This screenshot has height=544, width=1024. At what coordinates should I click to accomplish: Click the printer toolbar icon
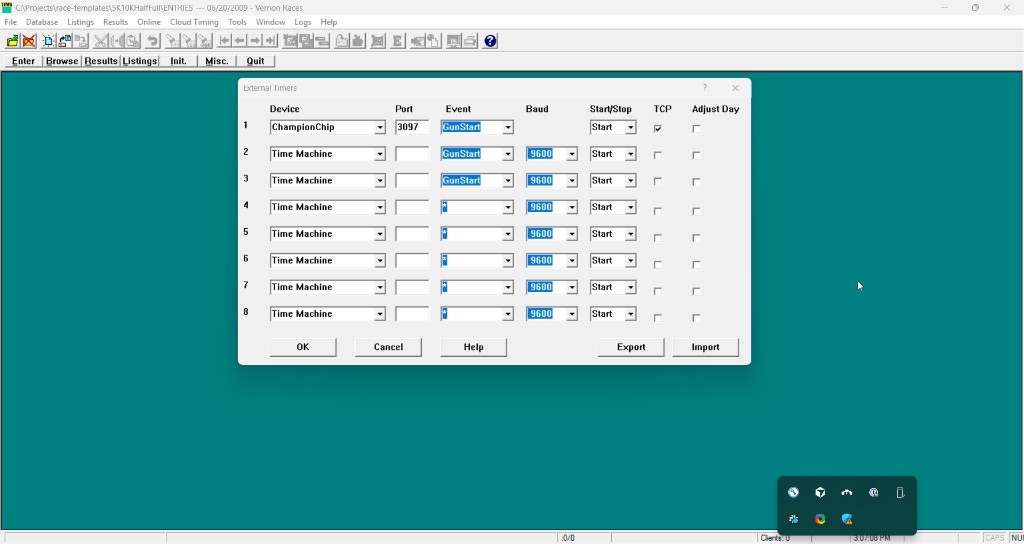tap(470, 41)
